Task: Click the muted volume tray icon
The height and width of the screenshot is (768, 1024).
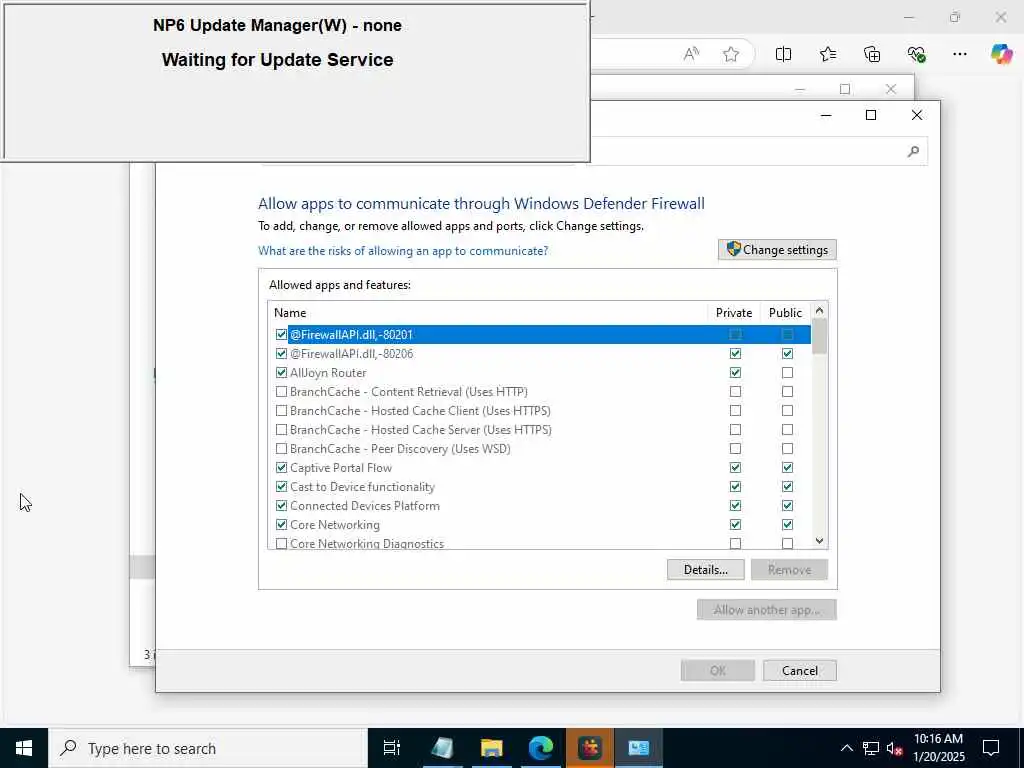Action: pos(894,748)
